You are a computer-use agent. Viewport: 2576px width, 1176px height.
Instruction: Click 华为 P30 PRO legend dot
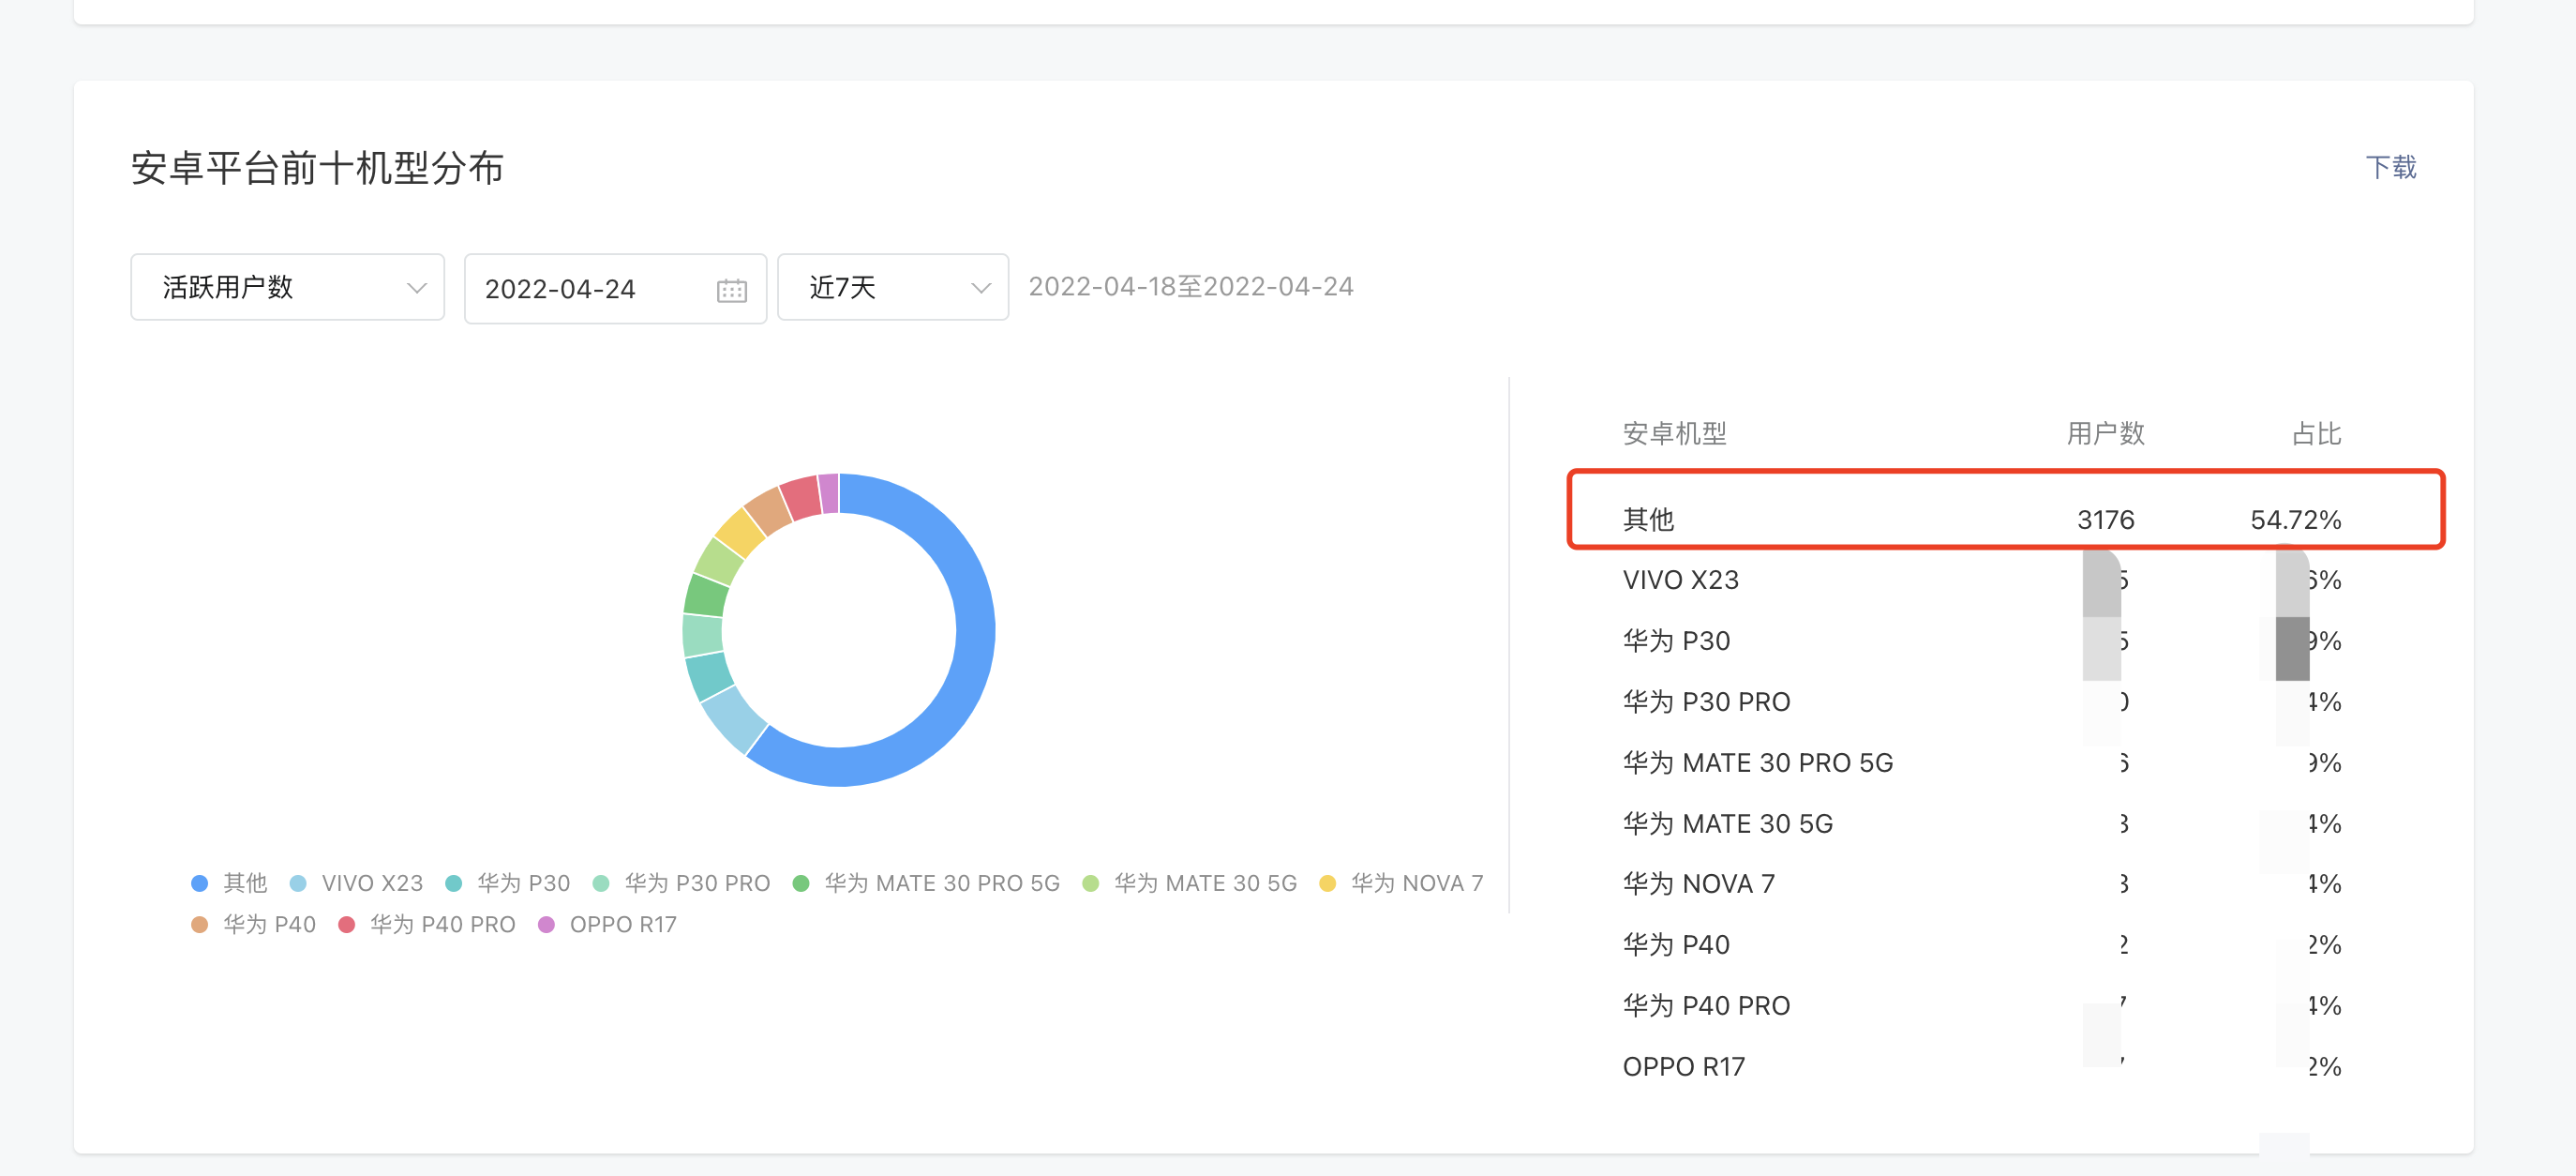pyautogui.click(x=601, y=883)
